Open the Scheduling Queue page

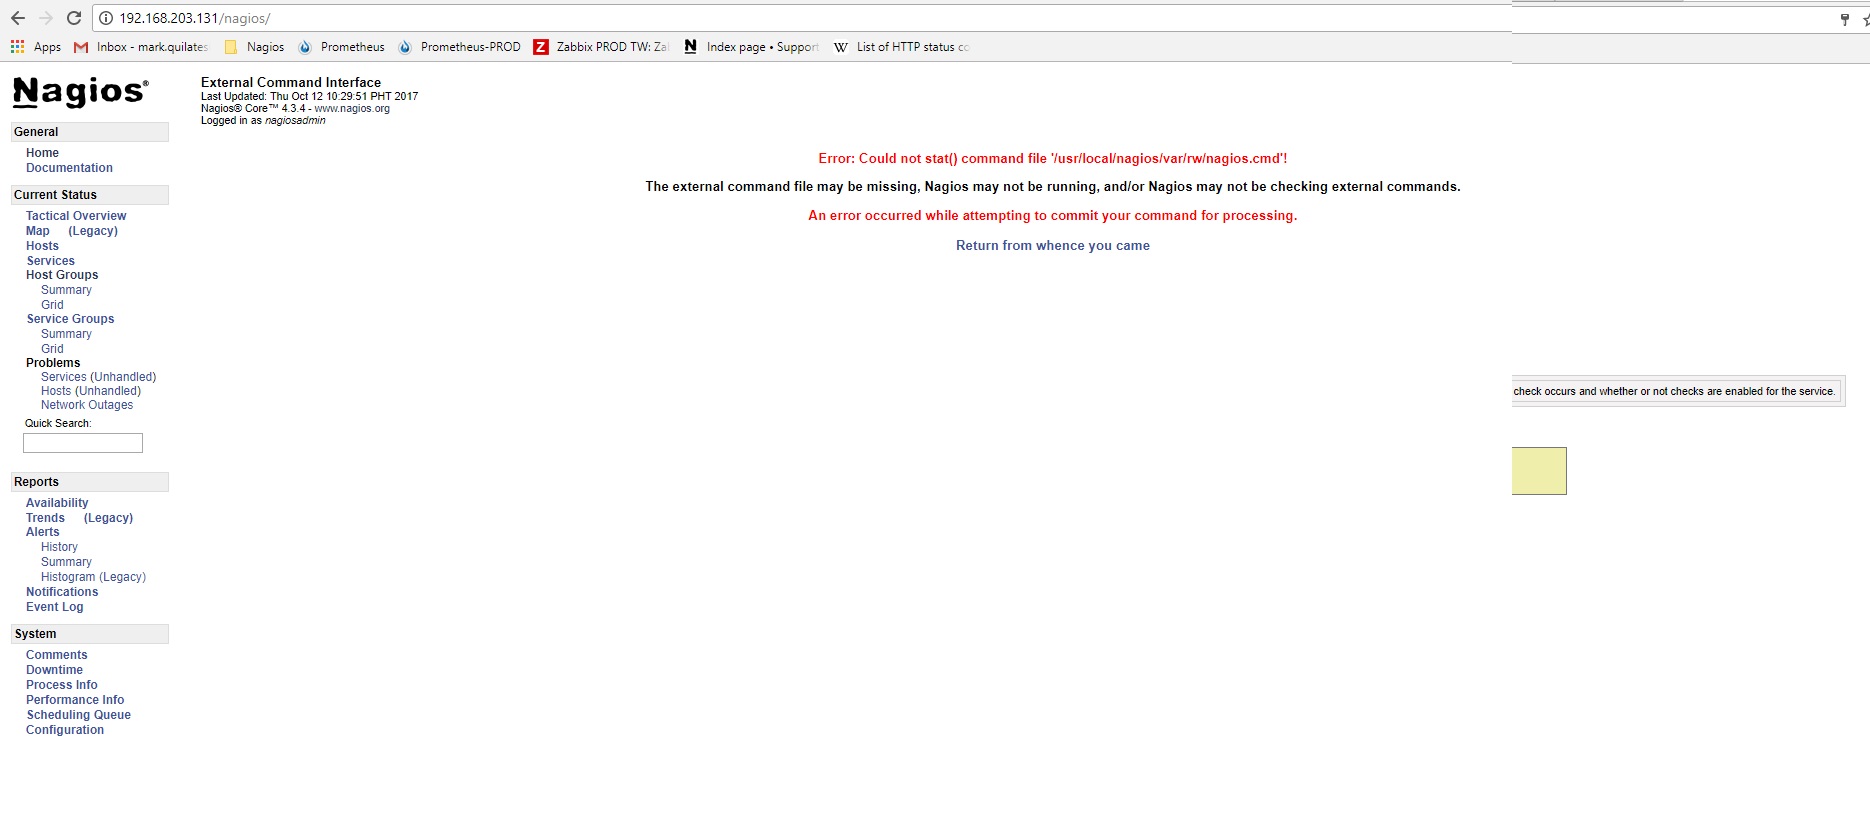(x=78, y=715)
